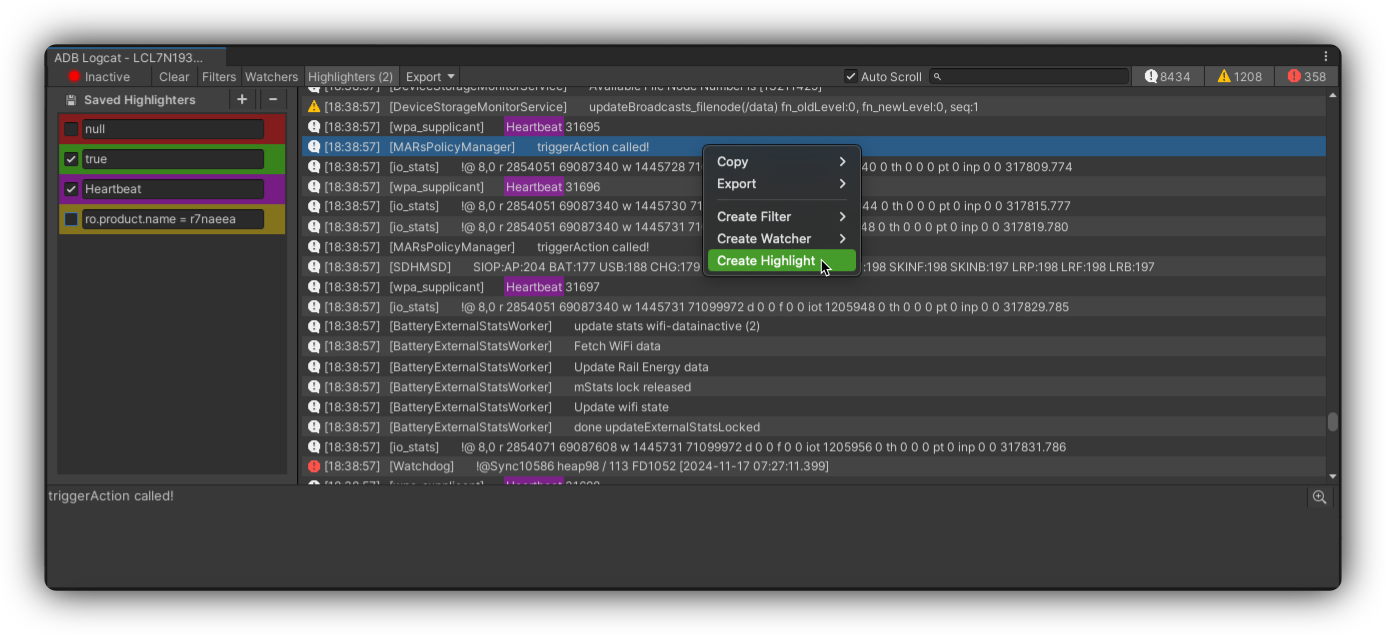The width and height of the screenshot is (1386, 635).
Task: Open the Watchers panel button
Action: coord(271,77)
